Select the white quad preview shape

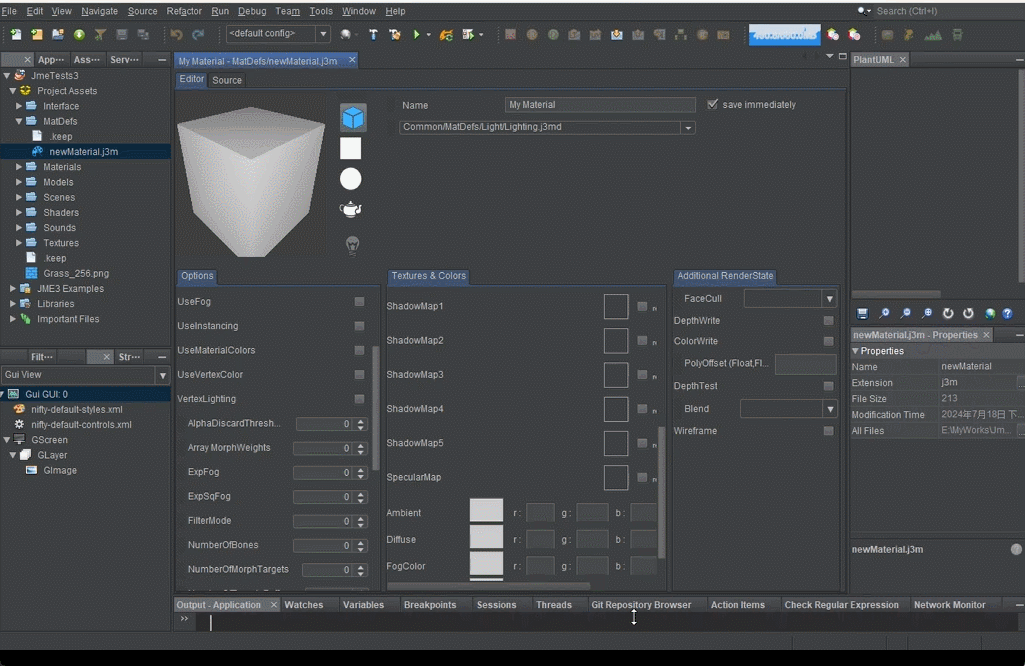[350, 148]
